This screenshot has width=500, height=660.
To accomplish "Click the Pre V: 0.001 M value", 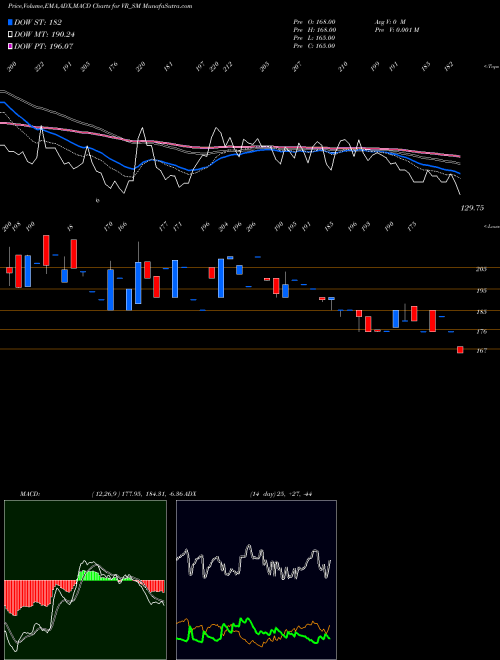I will (x=397, y=29).
